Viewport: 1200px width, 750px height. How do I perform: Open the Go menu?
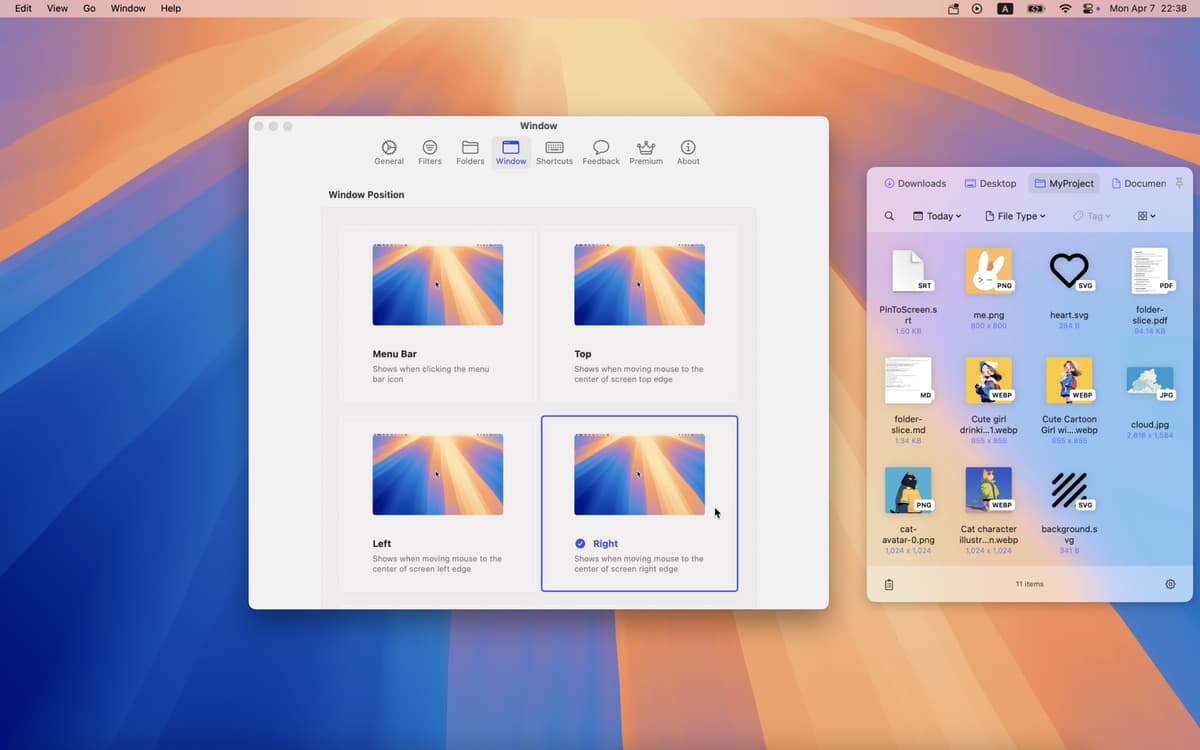(x=89, y=8)
